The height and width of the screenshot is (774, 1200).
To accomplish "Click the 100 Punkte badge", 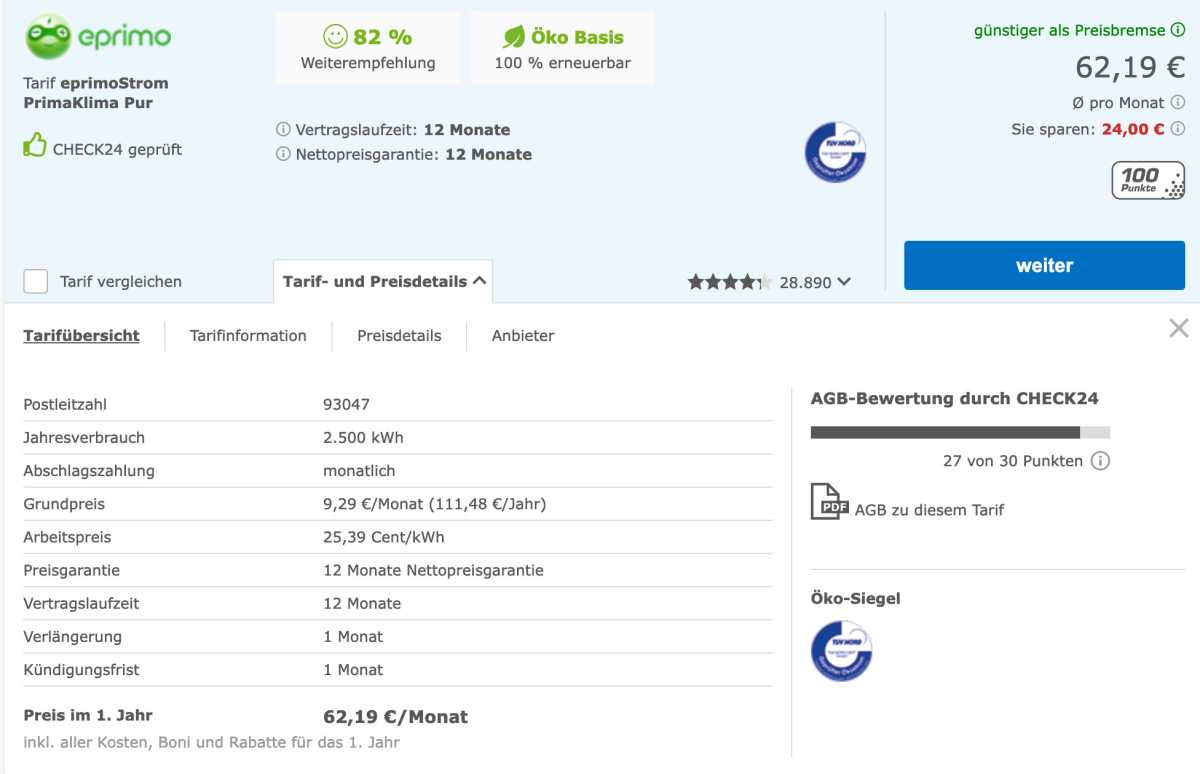I will click(1148, 181).
